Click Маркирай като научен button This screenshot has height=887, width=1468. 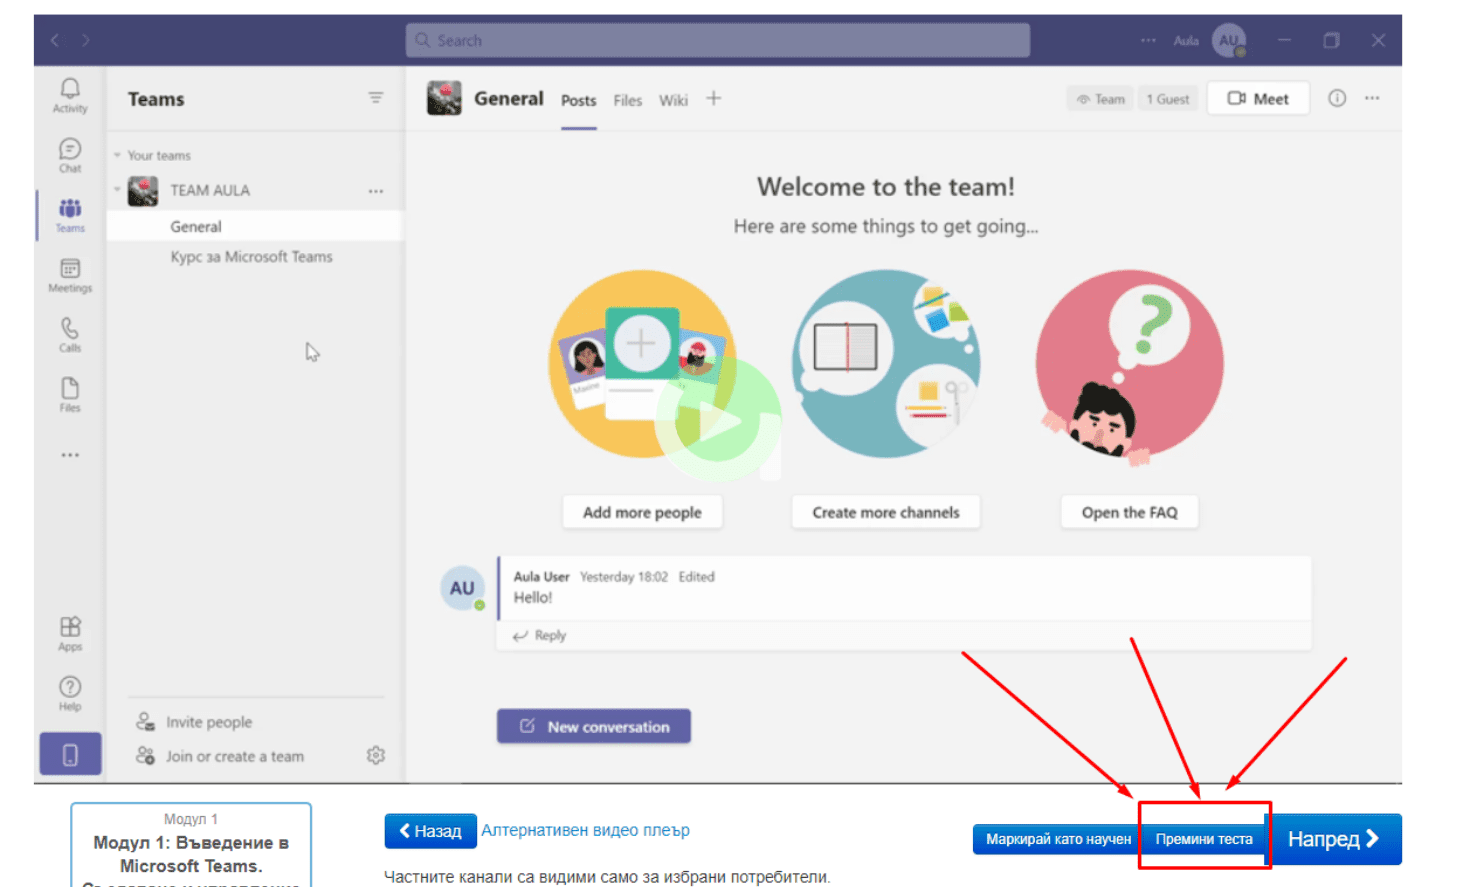[x=1058, y=839]
